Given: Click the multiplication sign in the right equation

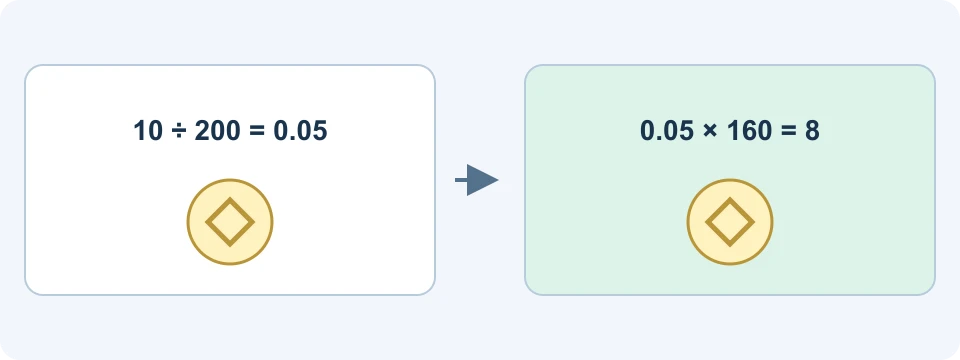Looking at the screenshot, I should coord(710,132).
